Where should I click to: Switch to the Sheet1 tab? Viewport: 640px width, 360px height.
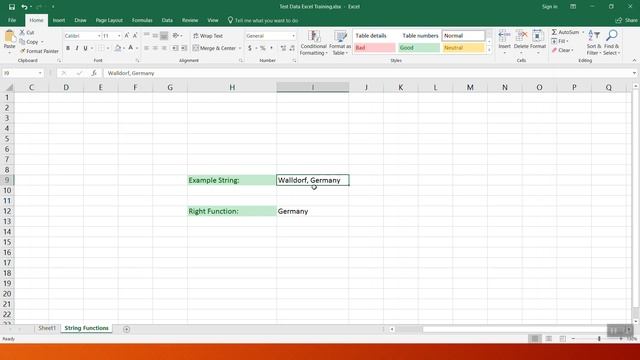[x=47, y=328]
